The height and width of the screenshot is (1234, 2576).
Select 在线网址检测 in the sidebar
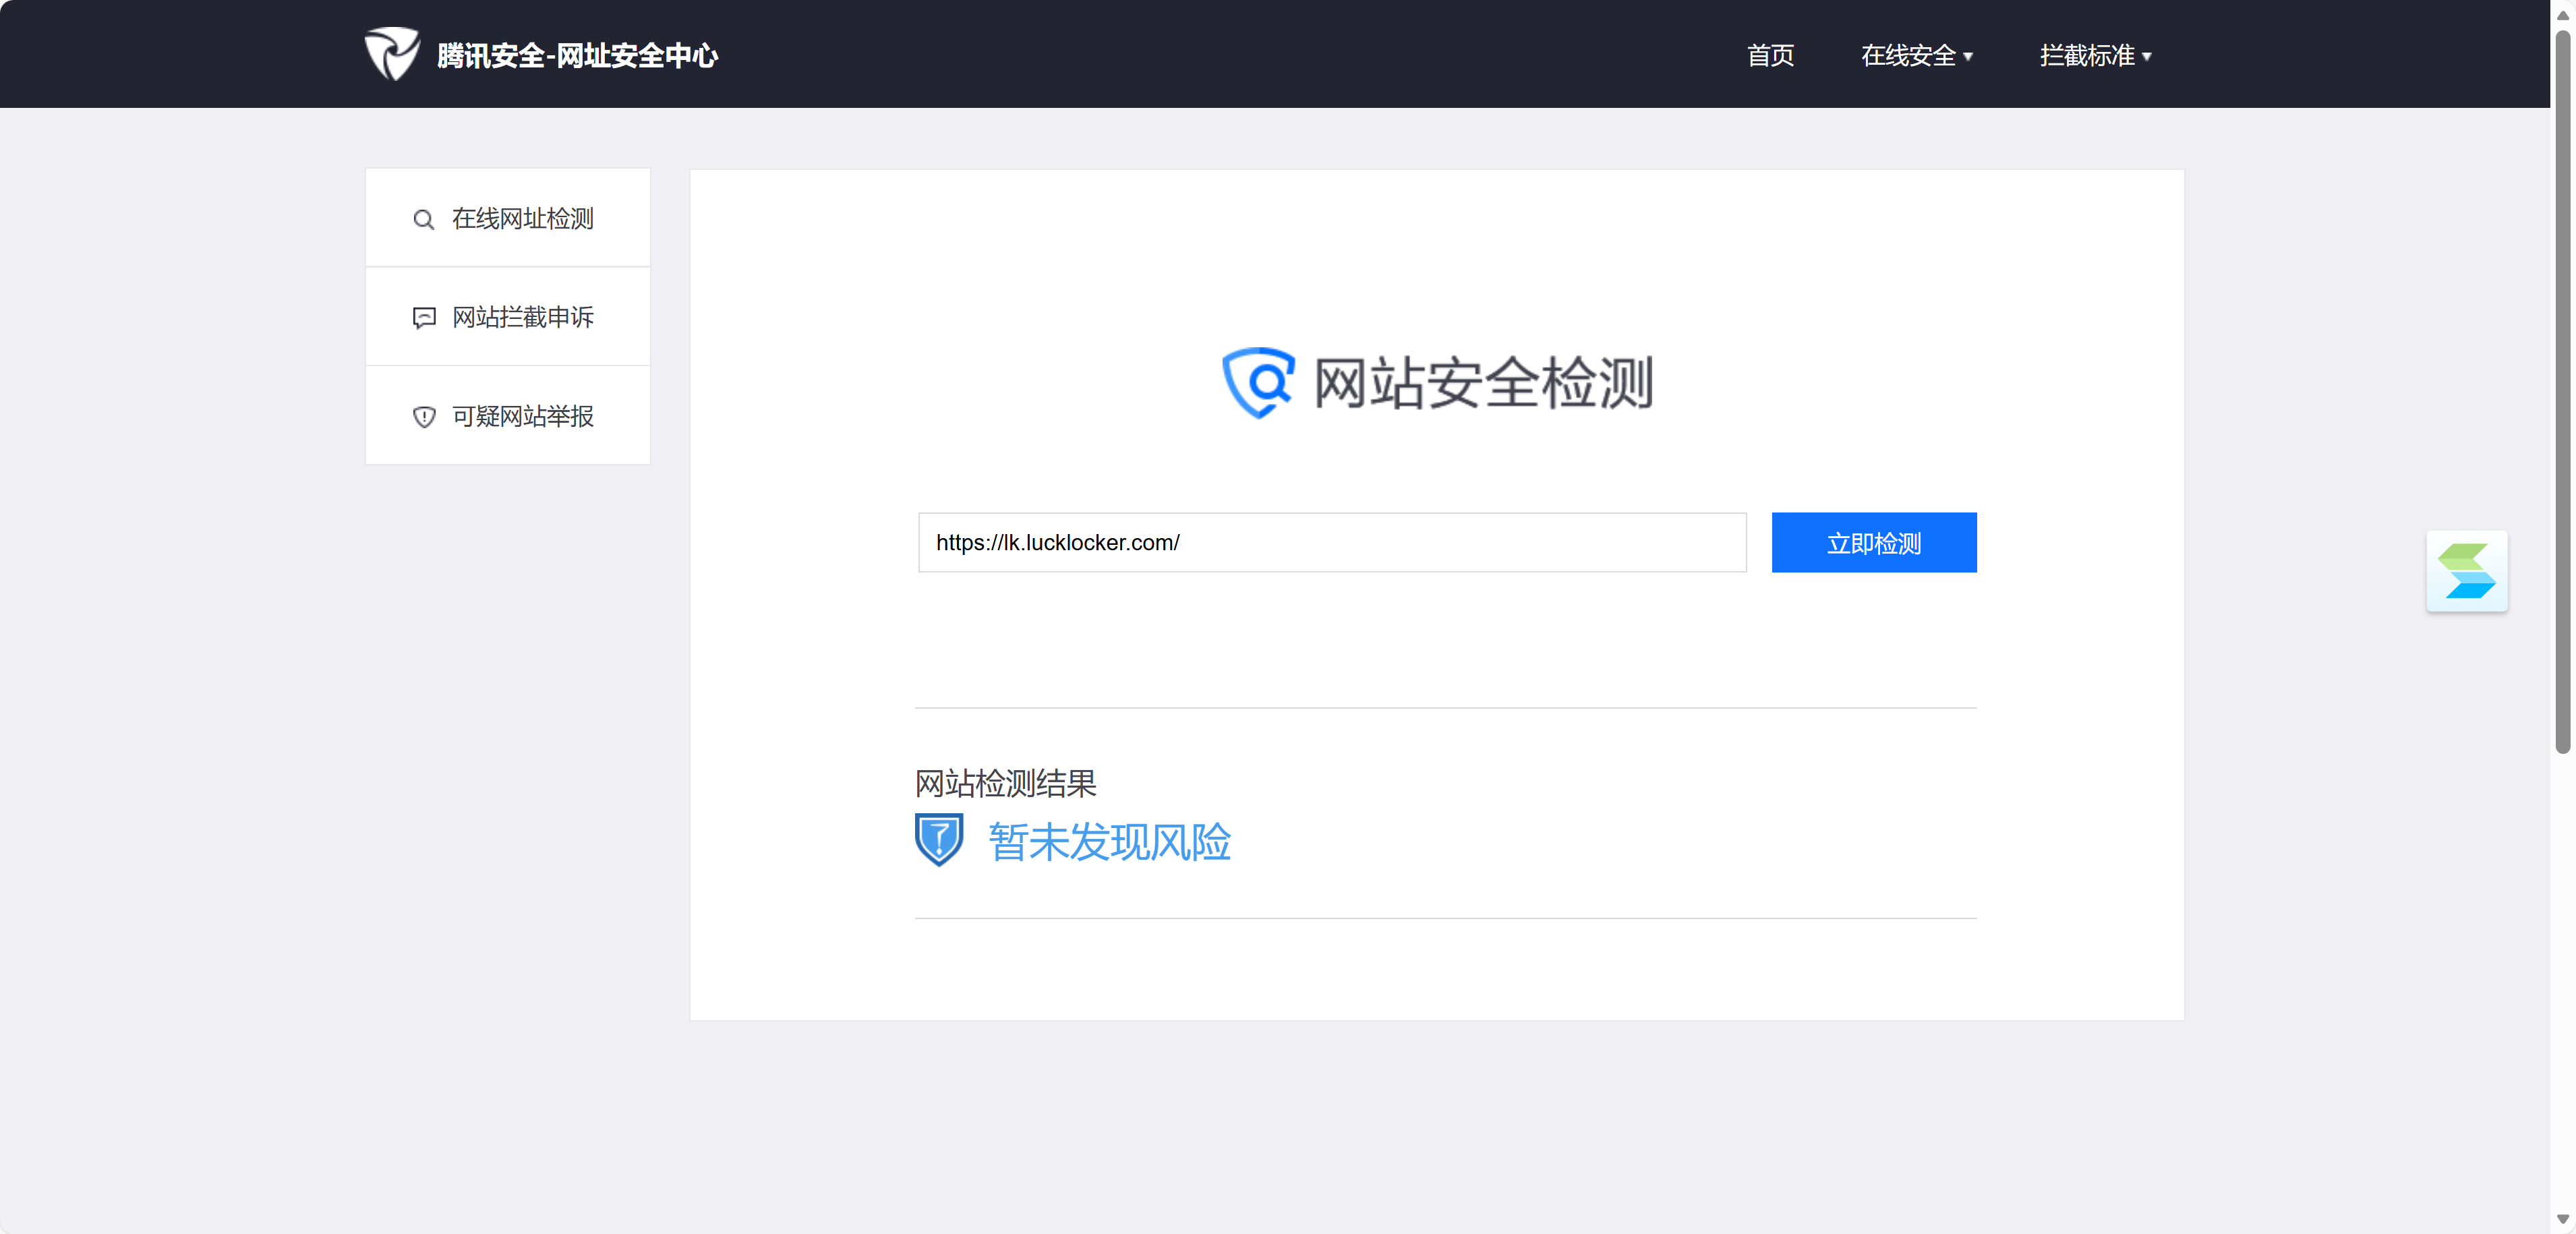[x=522, y=219]
